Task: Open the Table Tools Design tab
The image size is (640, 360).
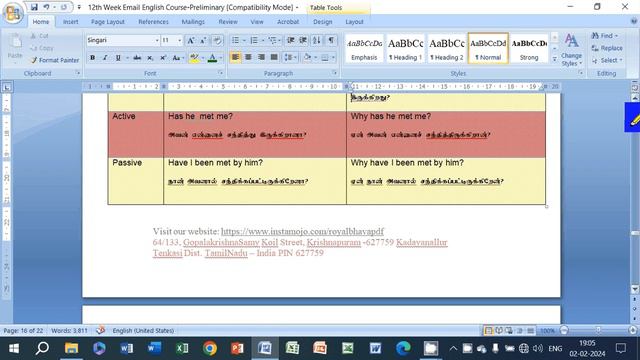Action: click(322, 22)
